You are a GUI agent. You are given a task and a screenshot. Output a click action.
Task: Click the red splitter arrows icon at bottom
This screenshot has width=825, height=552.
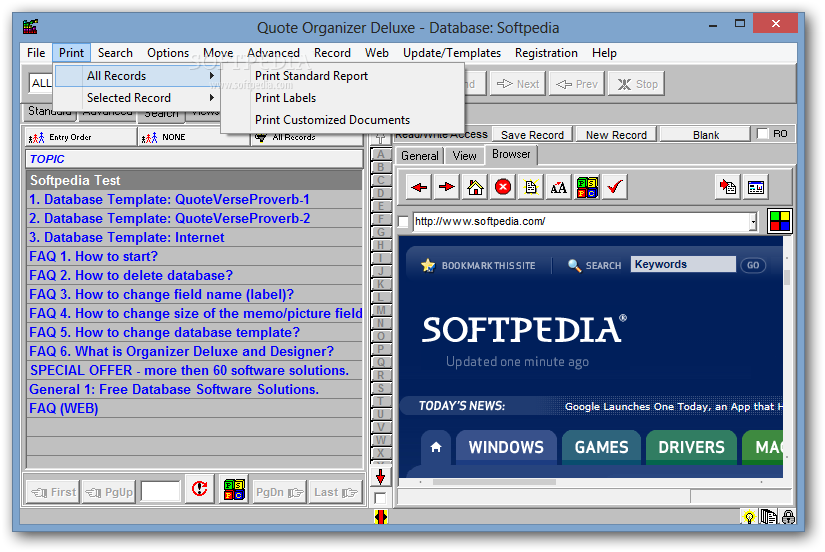click(x=380, y=517)
